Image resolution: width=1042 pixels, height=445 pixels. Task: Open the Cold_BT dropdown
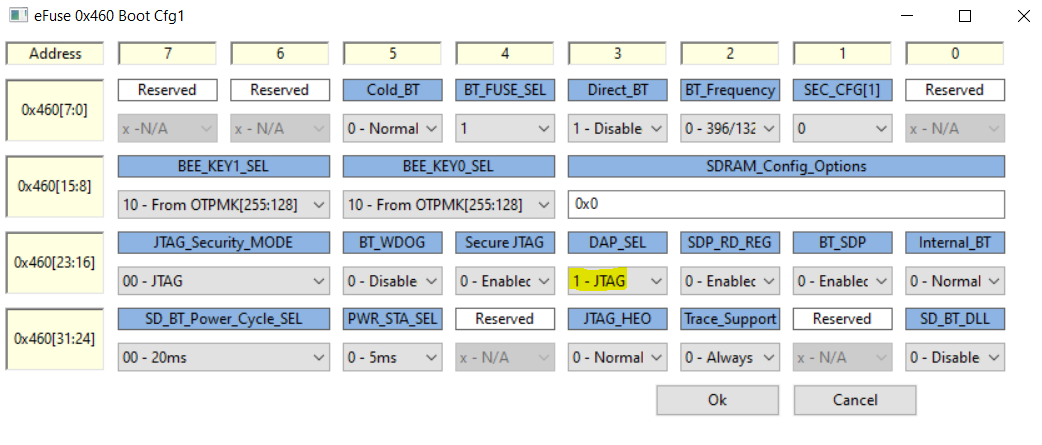392,128
